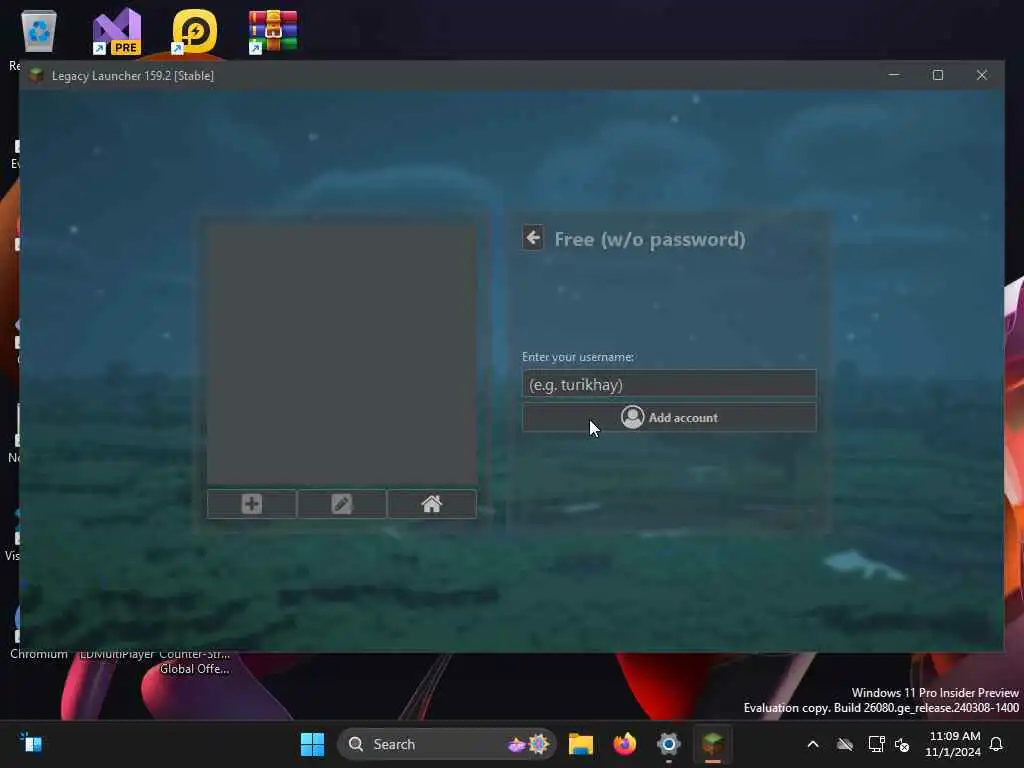Open the Visual Studio Preview desktop shortcut
Image resolution: width=1024 pixels, height=768 pixels.
[117, 31]
